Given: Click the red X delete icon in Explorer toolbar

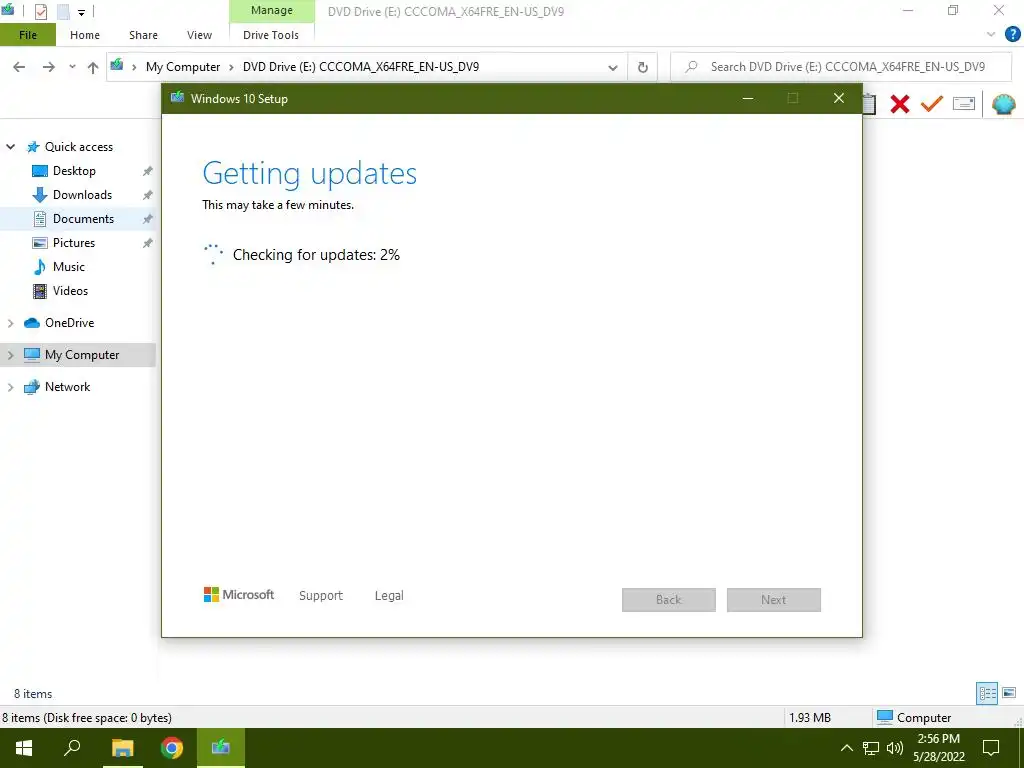Looking at the screenshot, I should click(x=899, y=104).
